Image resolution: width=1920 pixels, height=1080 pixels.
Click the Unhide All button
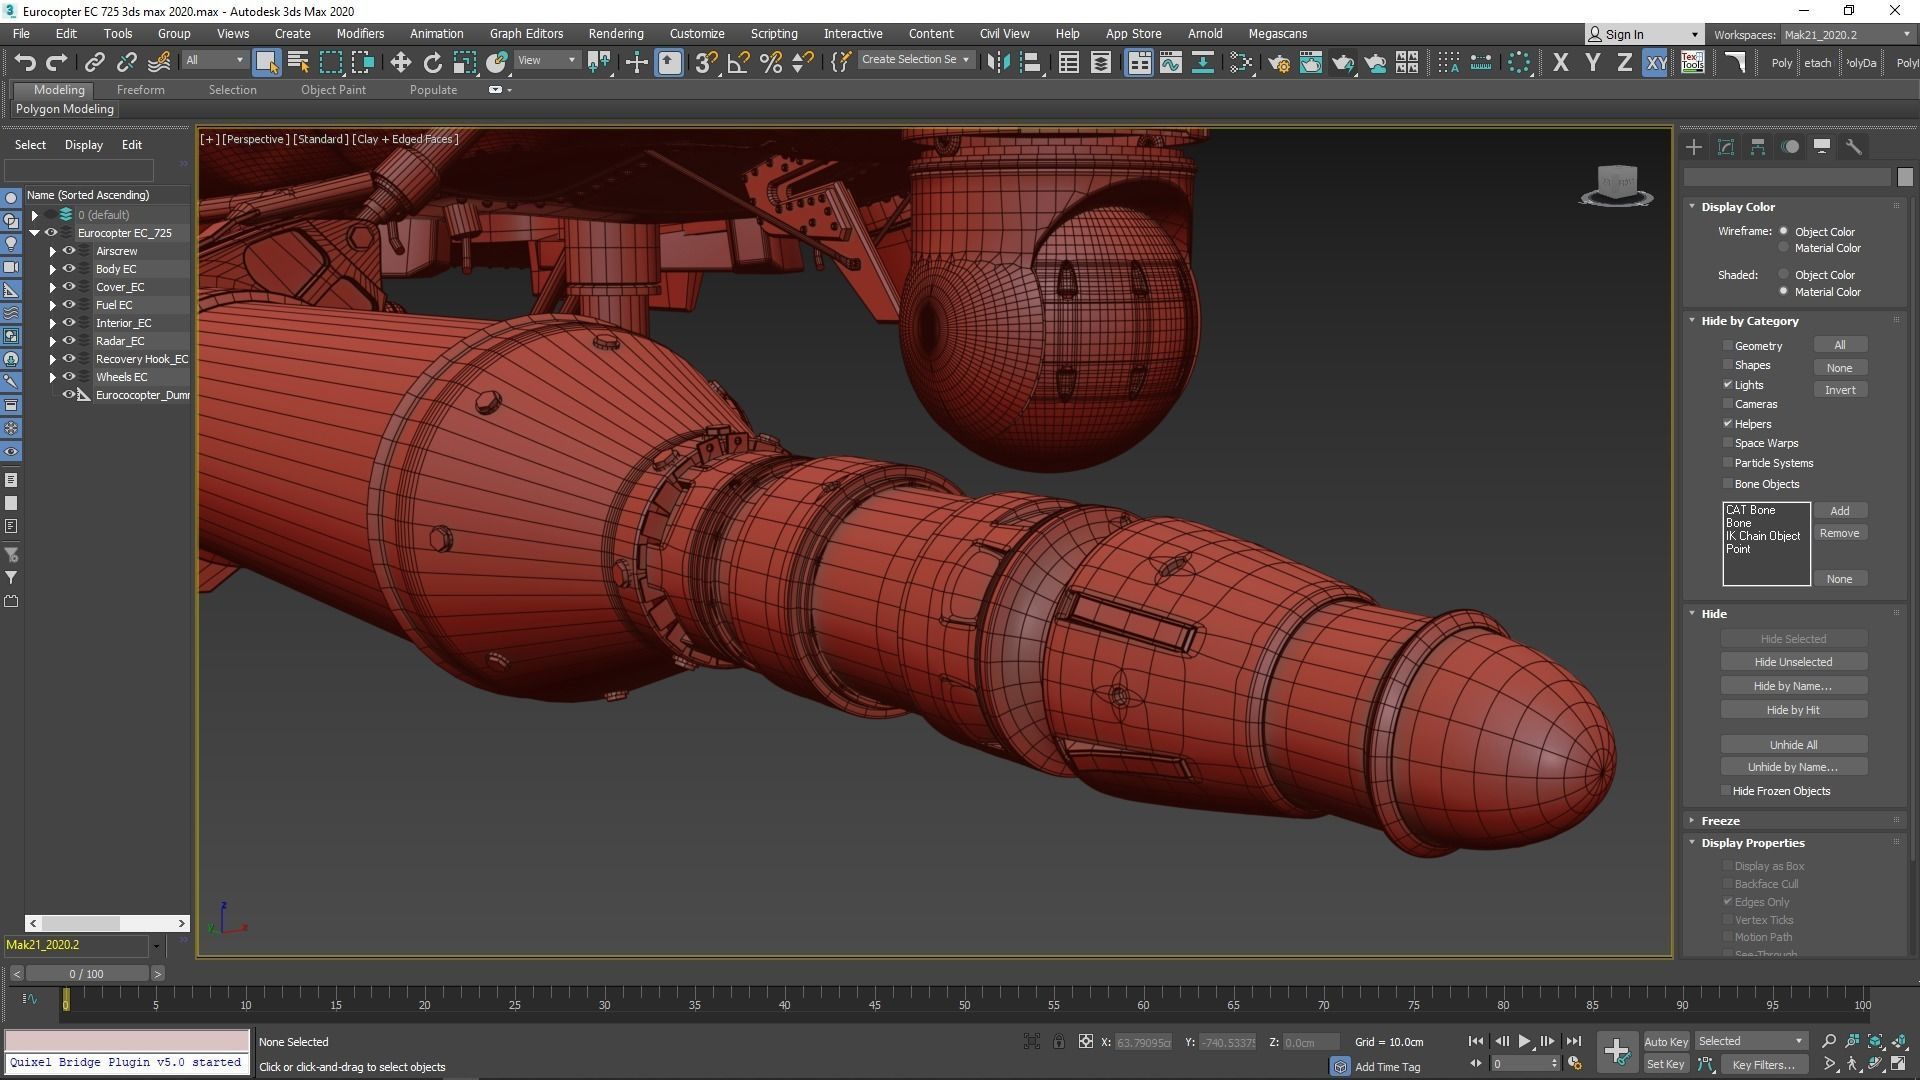coord(1792,744)
